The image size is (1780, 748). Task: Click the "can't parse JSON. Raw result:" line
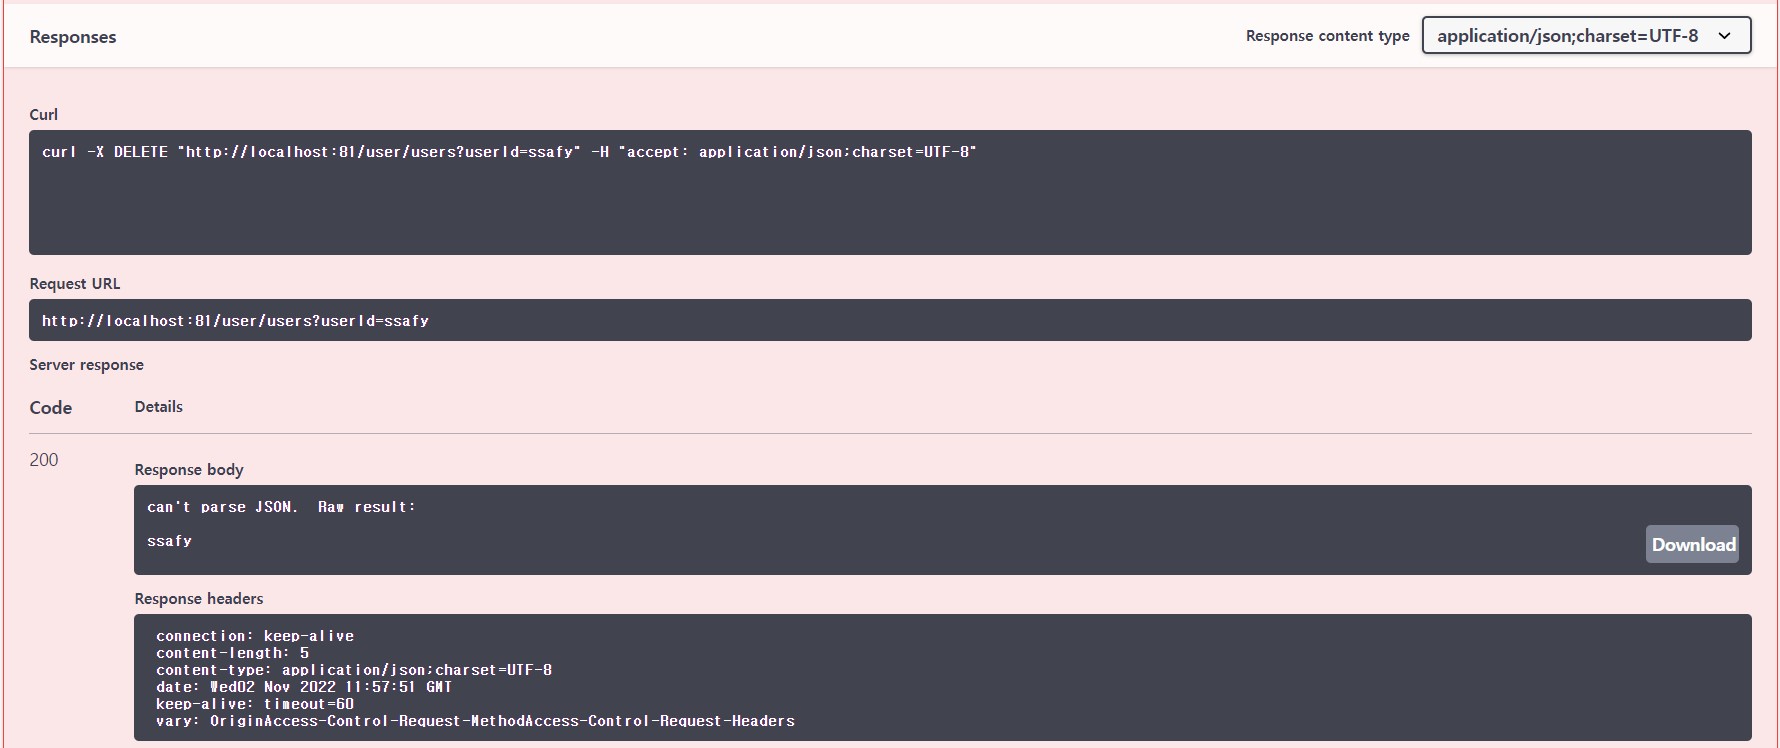pyautogui.click(x=281, y=507)
